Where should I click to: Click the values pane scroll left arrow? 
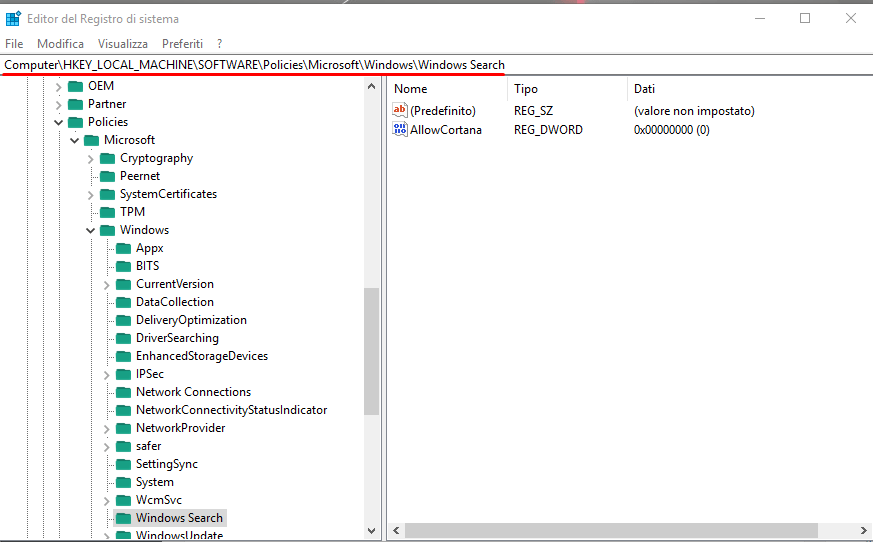(x=396, y=530)
